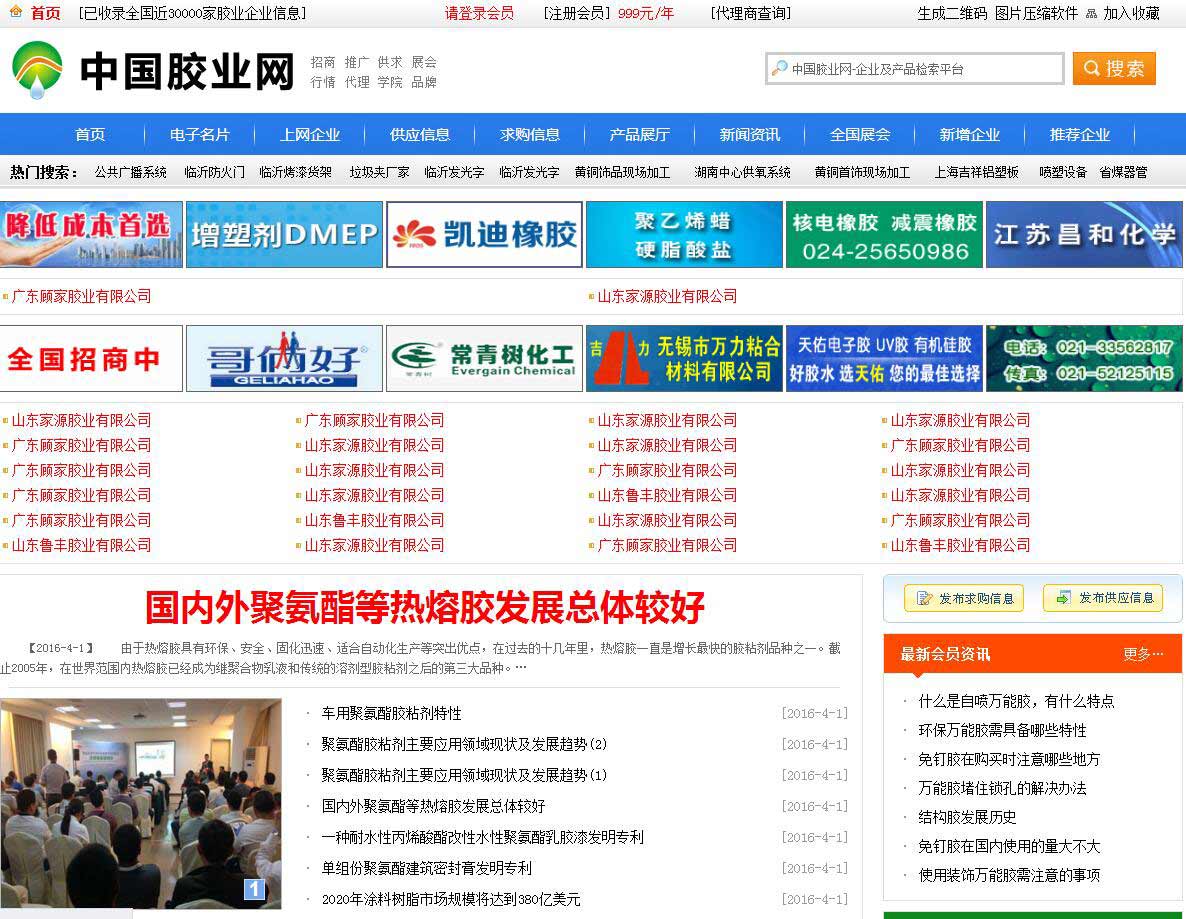Click the 江苏昌和化学 banner

coord(1084,234)
